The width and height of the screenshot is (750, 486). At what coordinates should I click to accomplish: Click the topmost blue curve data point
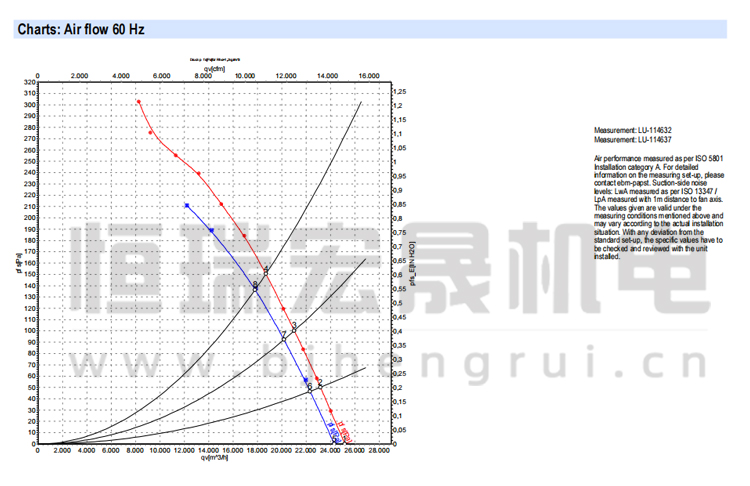coord(187,206)
